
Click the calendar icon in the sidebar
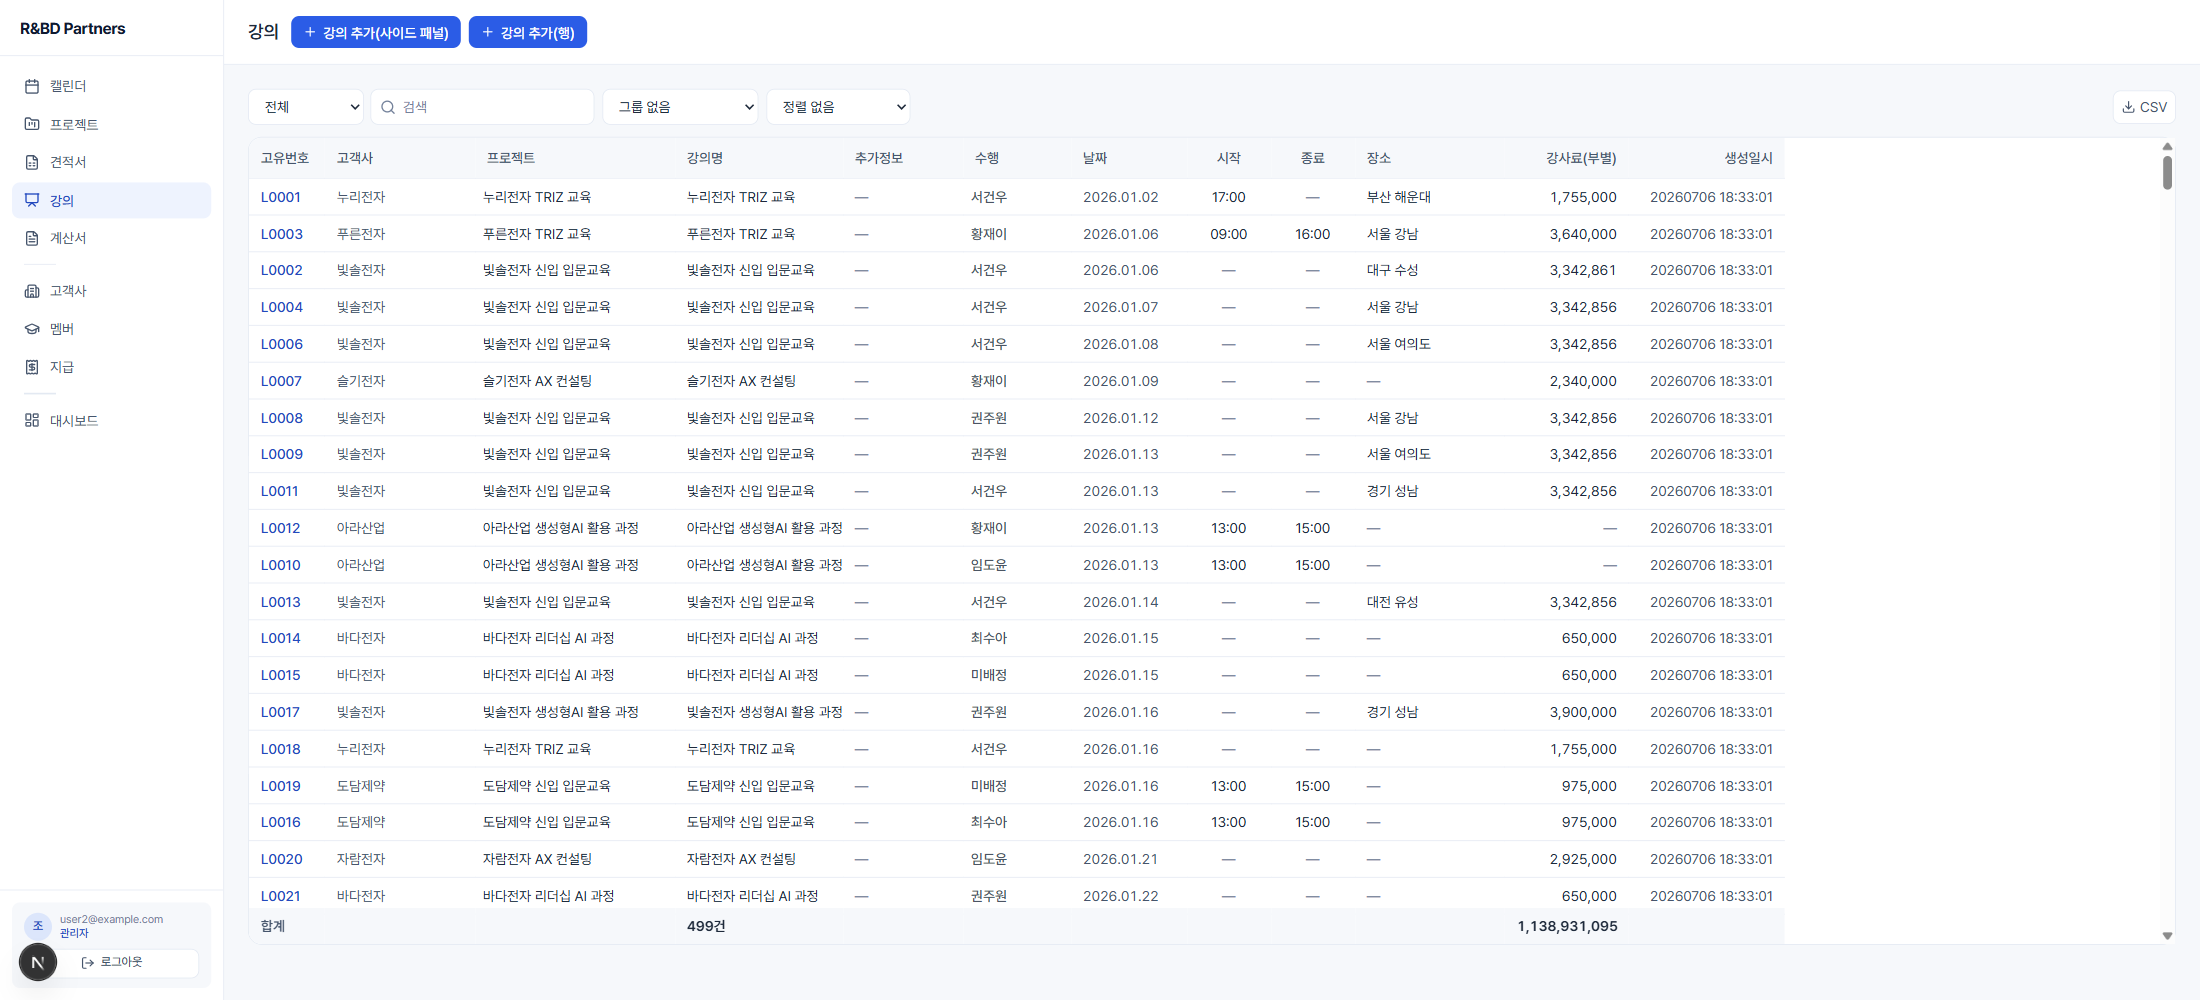(x=32, y=86)
